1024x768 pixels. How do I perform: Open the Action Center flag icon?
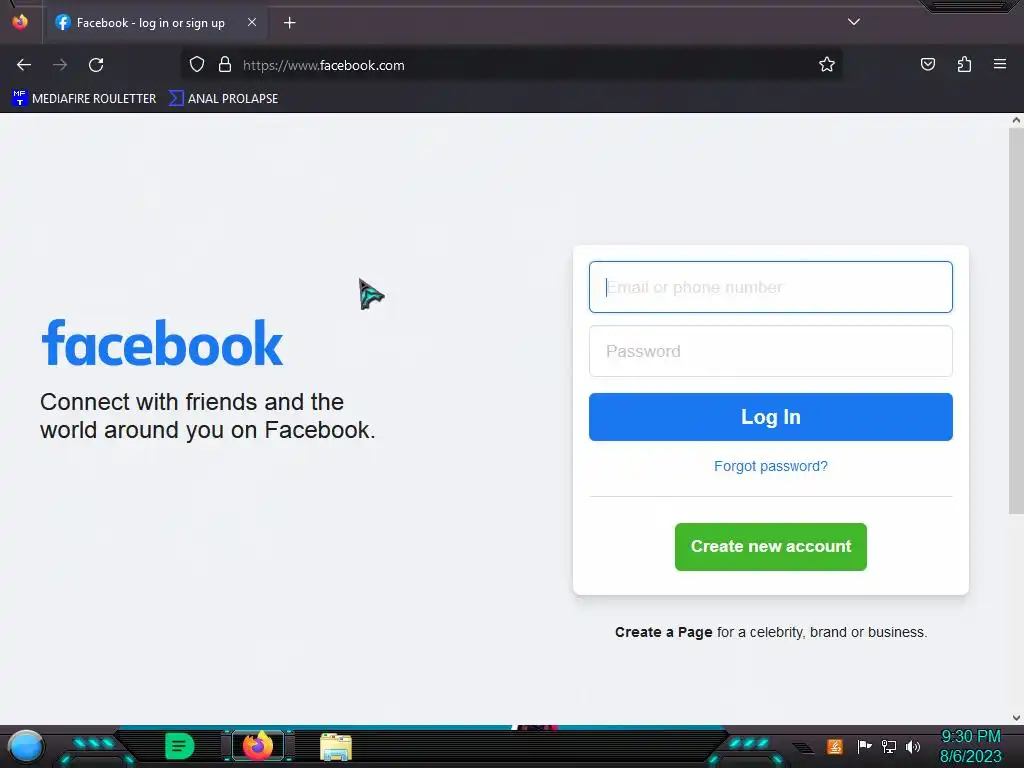pyautogui.click(x=864, y=746)
